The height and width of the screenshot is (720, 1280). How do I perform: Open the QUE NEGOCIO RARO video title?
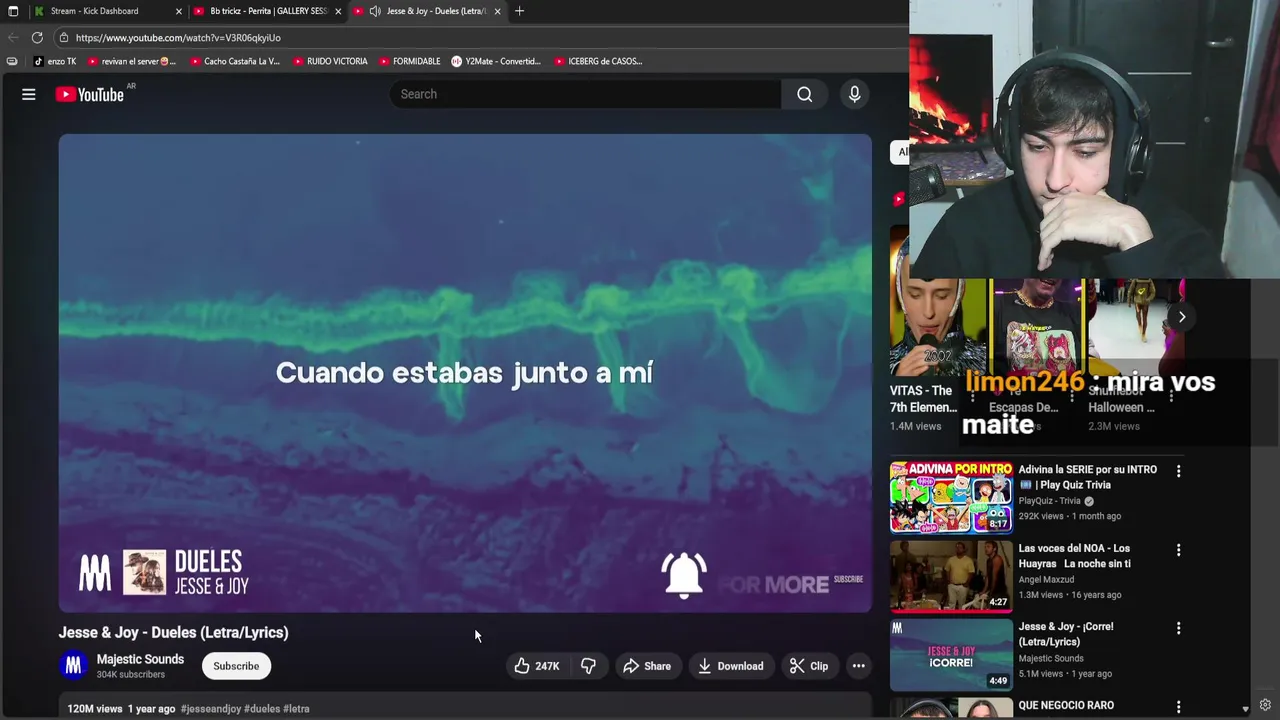[1066, 705]
